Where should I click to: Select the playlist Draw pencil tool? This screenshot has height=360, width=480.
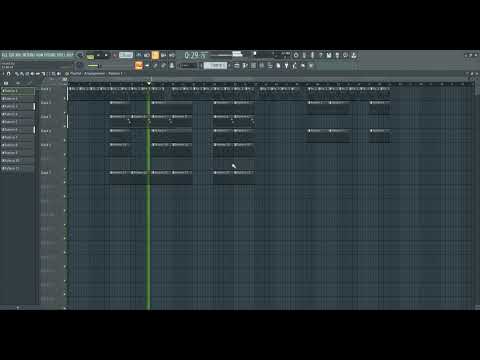tap(17, 74)
